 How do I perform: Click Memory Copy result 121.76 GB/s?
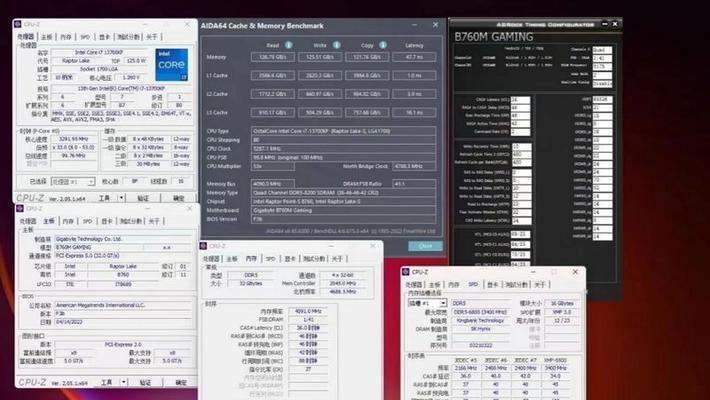pyautogui.click(x=367, y=57)
